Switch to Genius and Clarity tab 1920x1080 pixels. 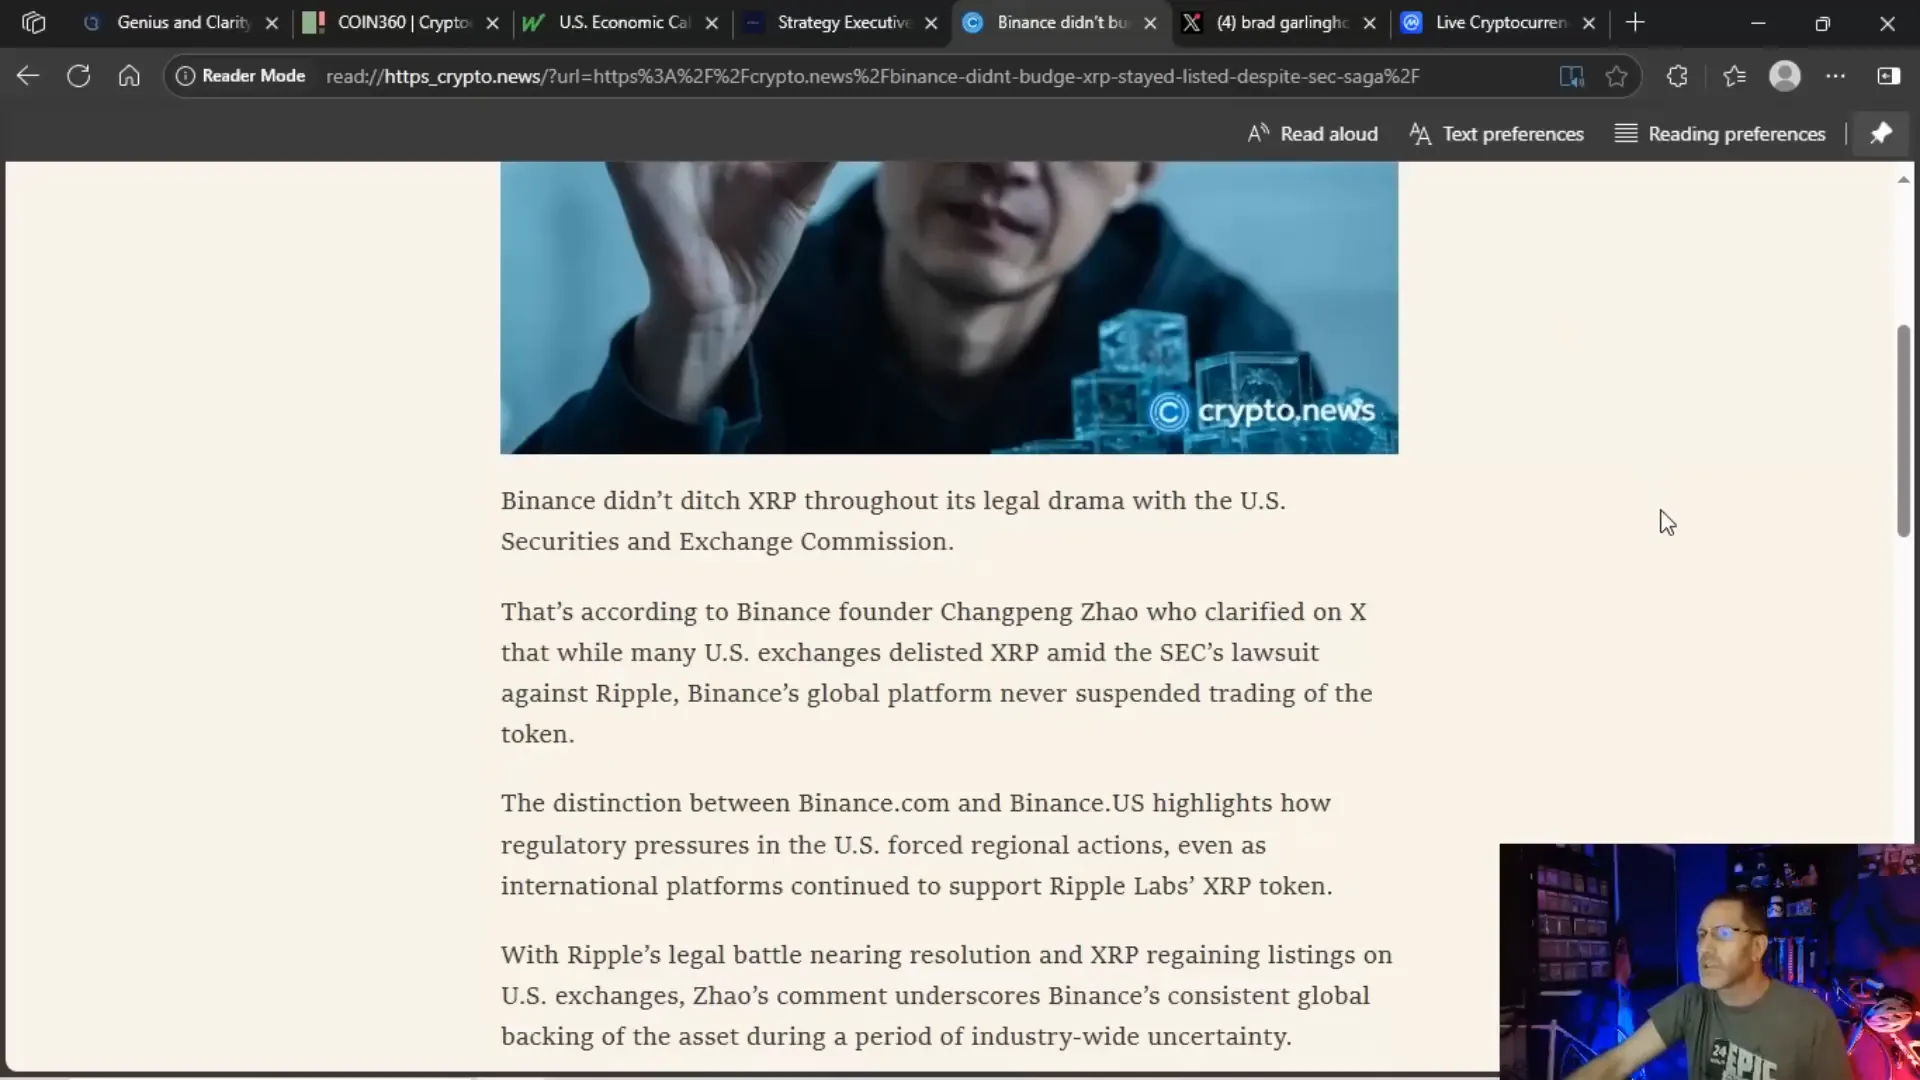pyautogui.click(x=182, y=22)
